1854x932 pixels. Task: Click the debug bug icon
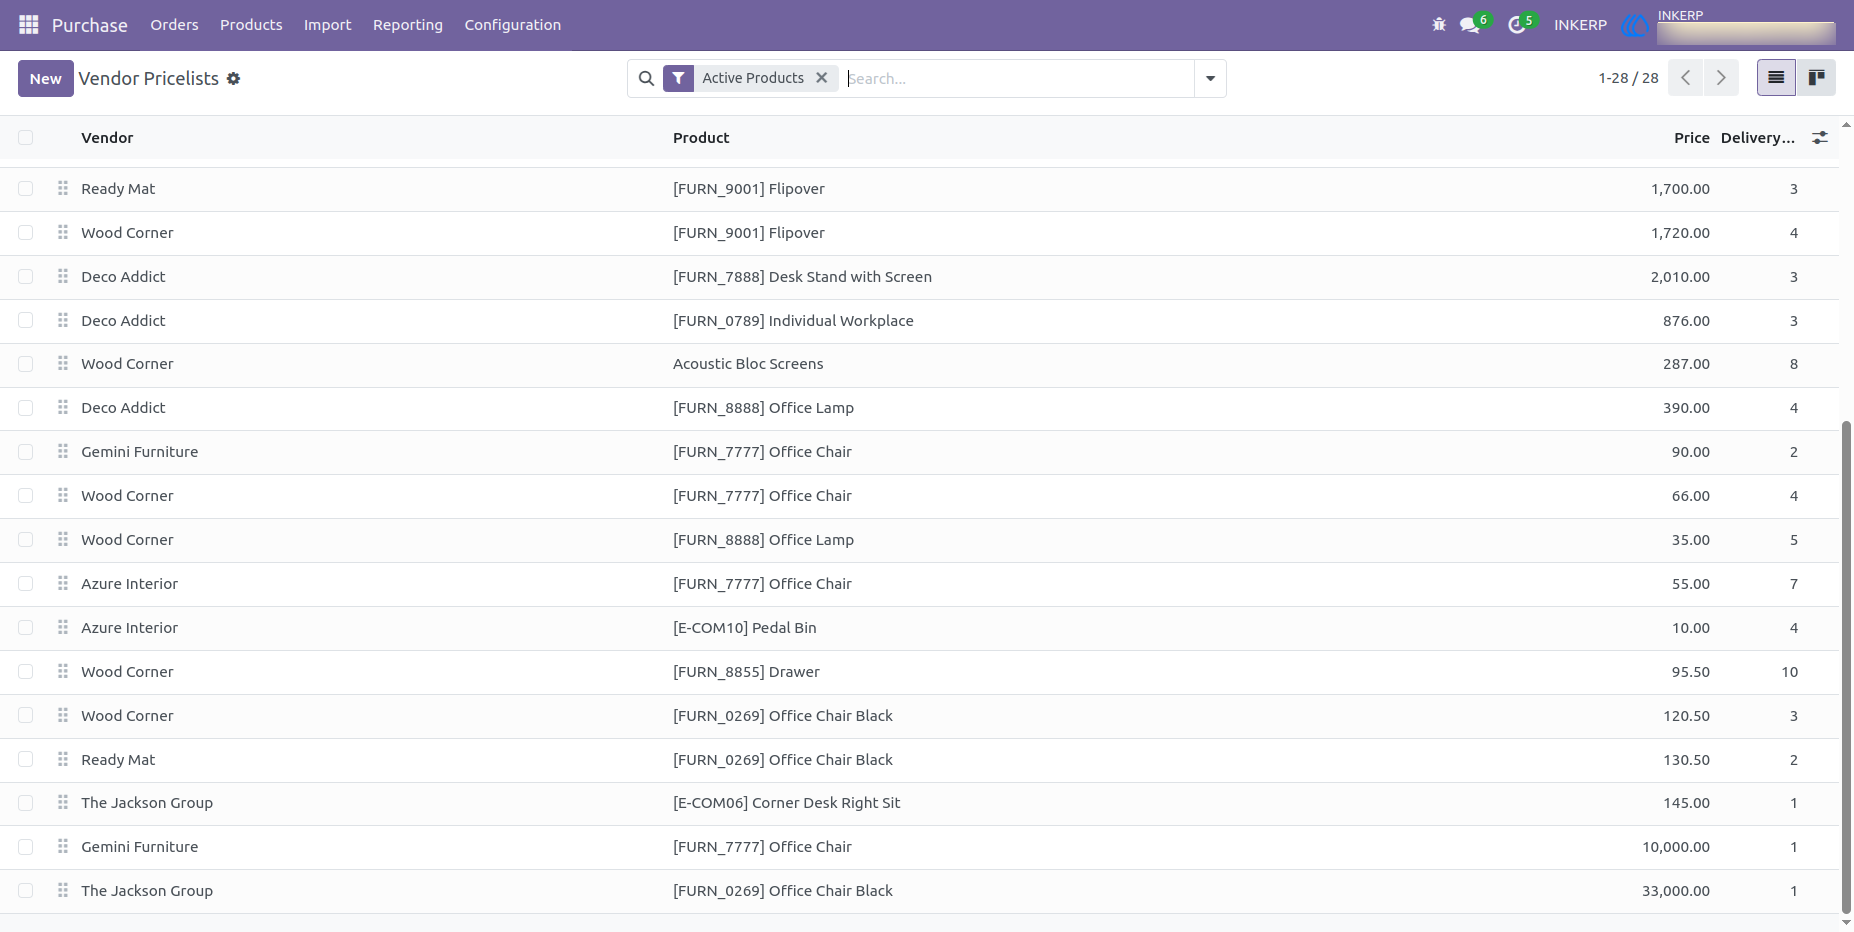(x=1439, y=24)
